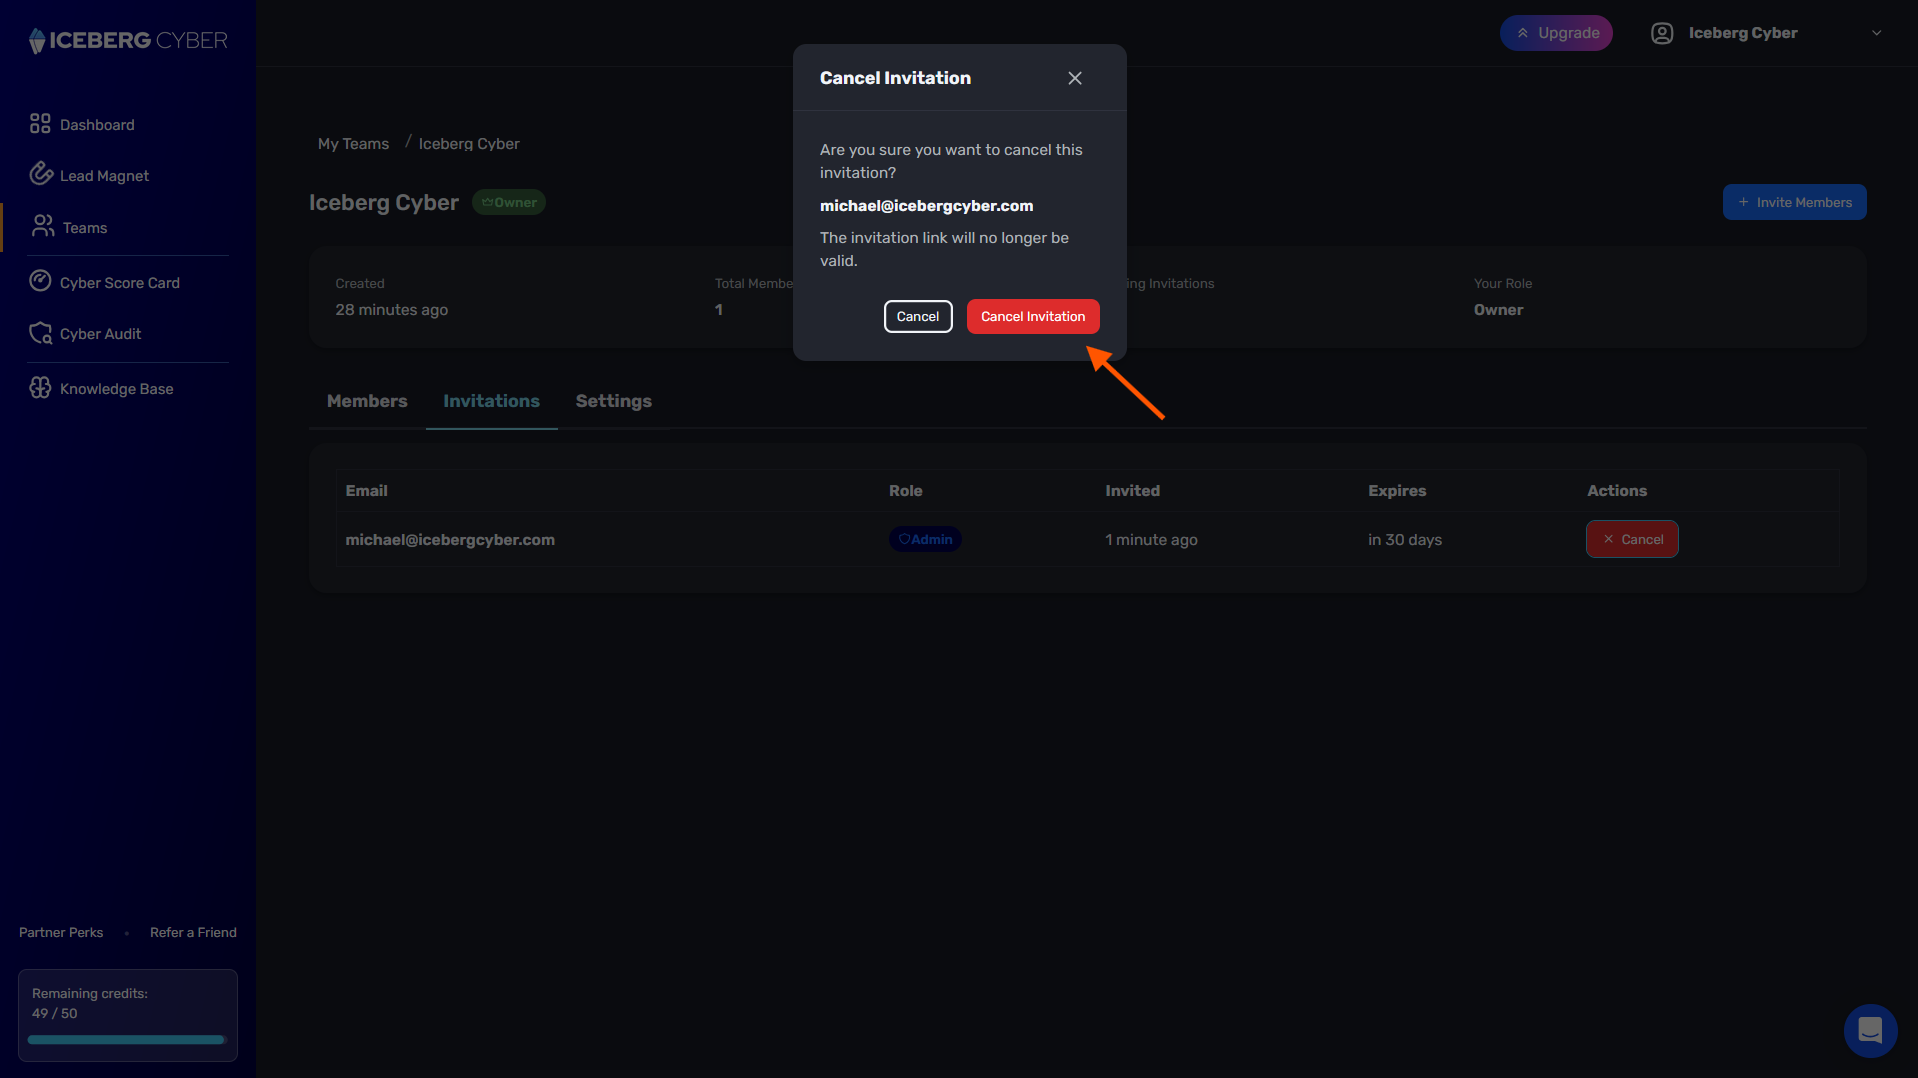Click the user profile avatar icon
This screenshot has width=1918, height=1078.
pos(1662,33)
